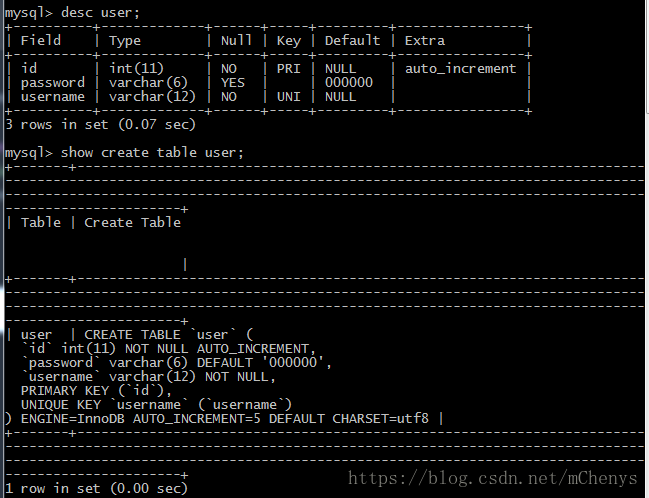Click the varchar(12) type of username
The width and height of the screenshot is (649, 498).
[x=152, y=96]
